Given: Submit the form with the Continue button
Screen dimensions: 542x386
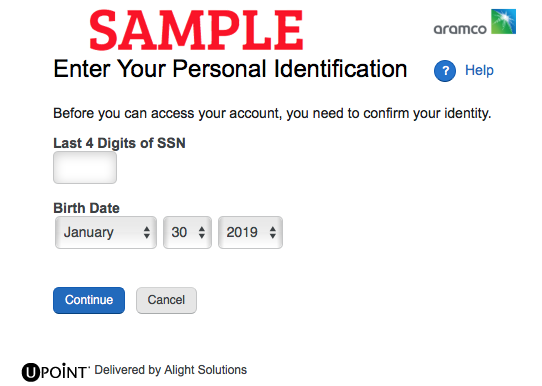Looking at the screenshot, I should click(89, 300).
